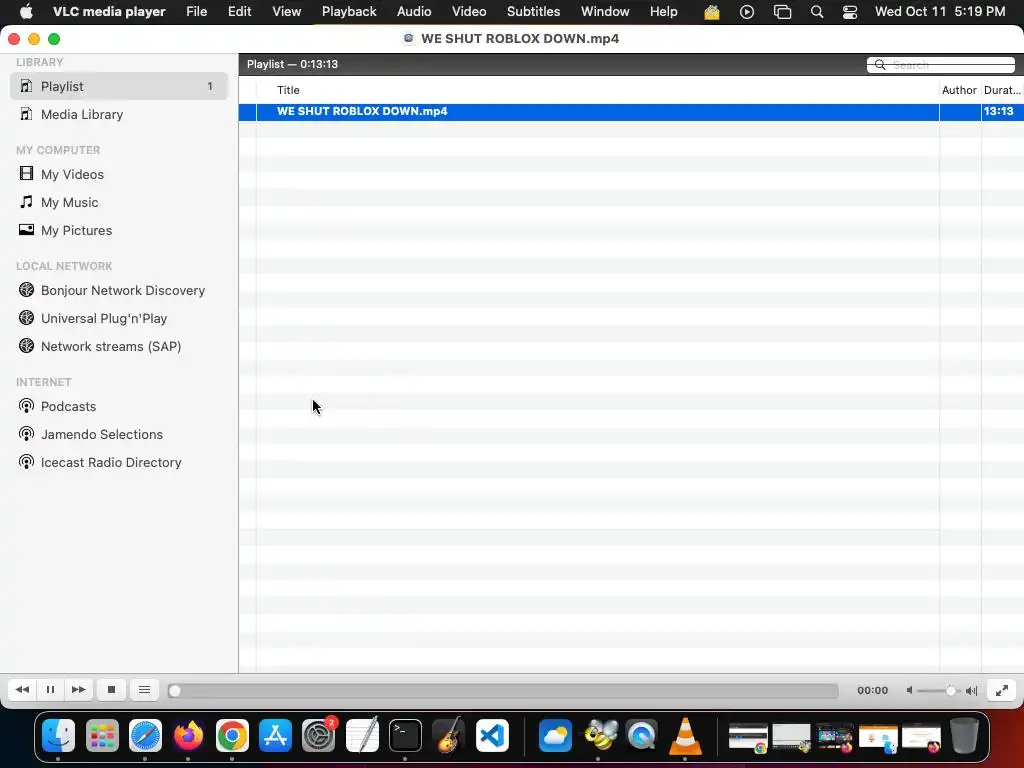Adjust the volume slider knob
This screenshot has width=1024, height=768.
951,690
